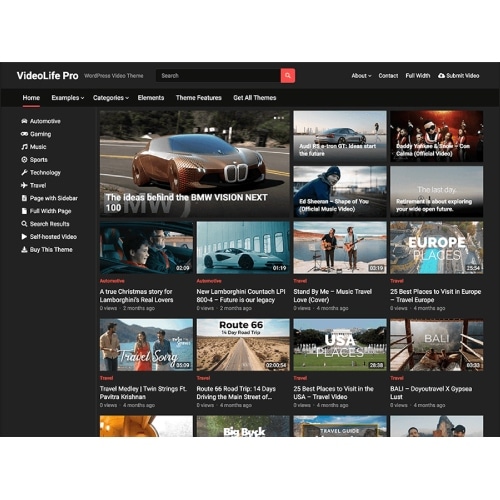The height and width of the screenshot is (500, 500).
Task: Click the last featured slider dot
Action: pos(283,118)
